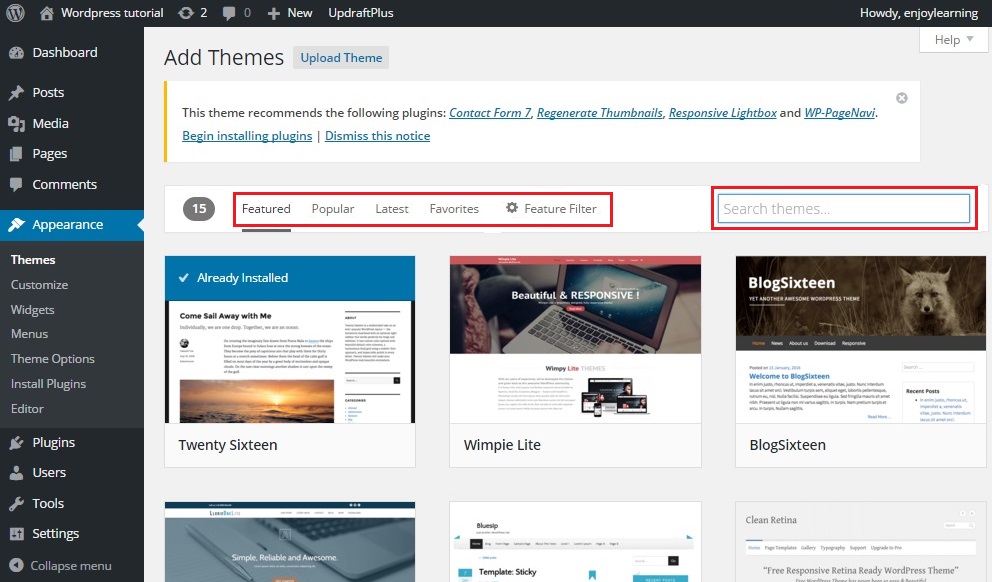Click the Plugins plug icon
This screenshot has height=582, width=992.
pyautogui.click(x=16, y=443)
